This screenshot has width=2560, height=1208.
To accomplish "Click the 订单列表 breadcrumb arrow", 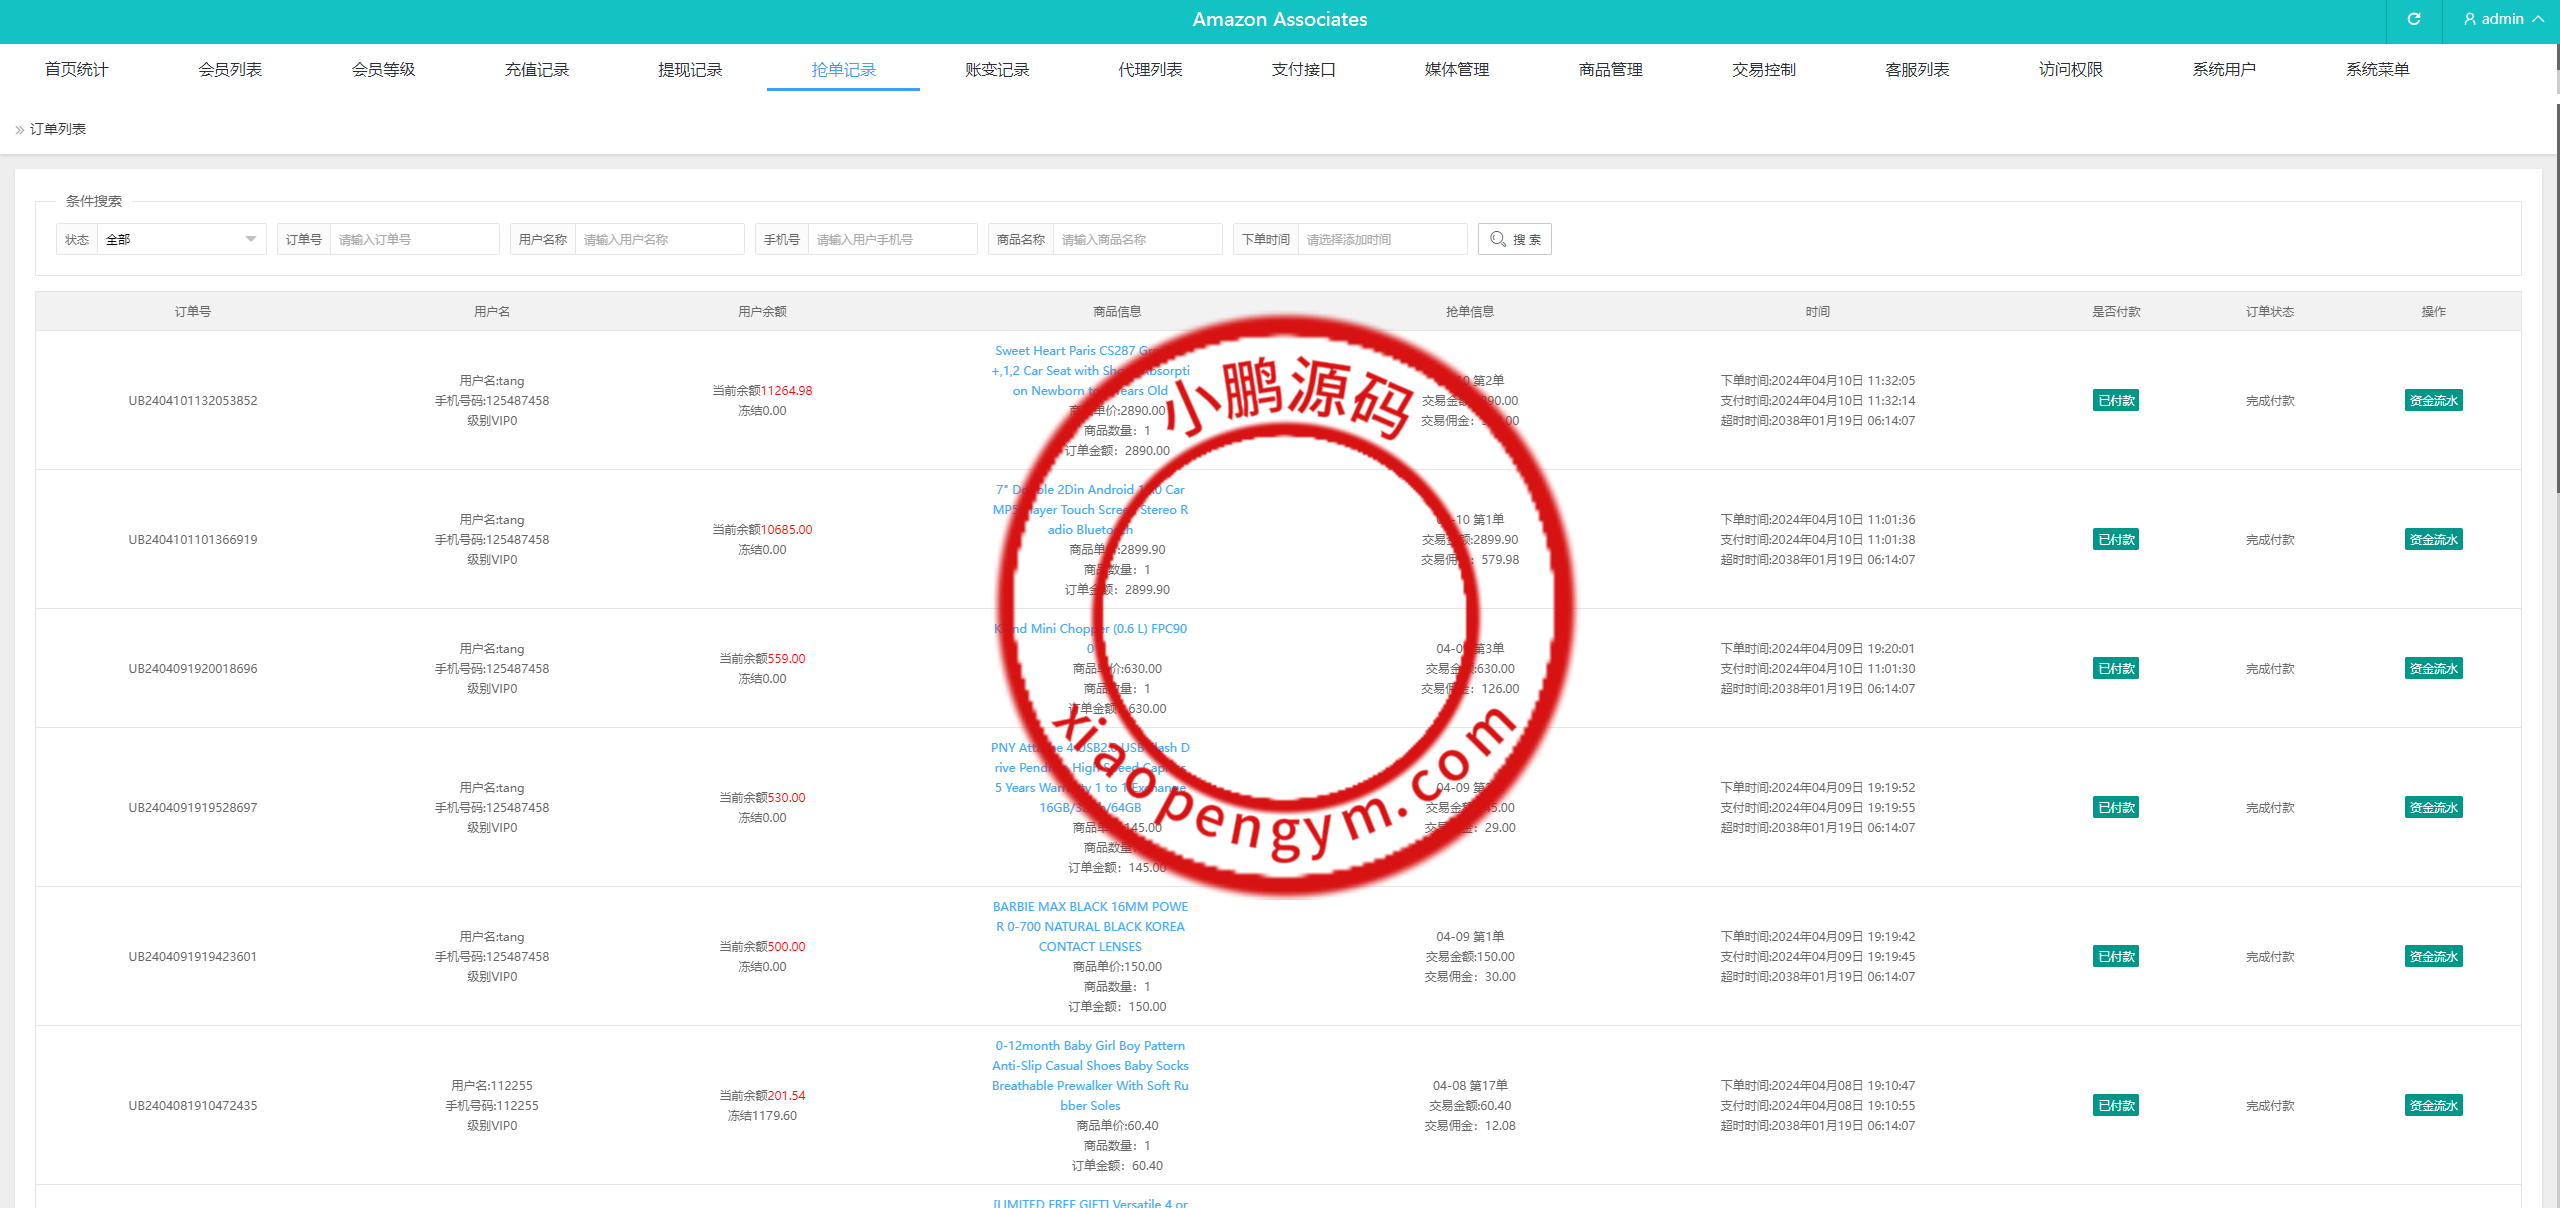I will coord(19,130).
